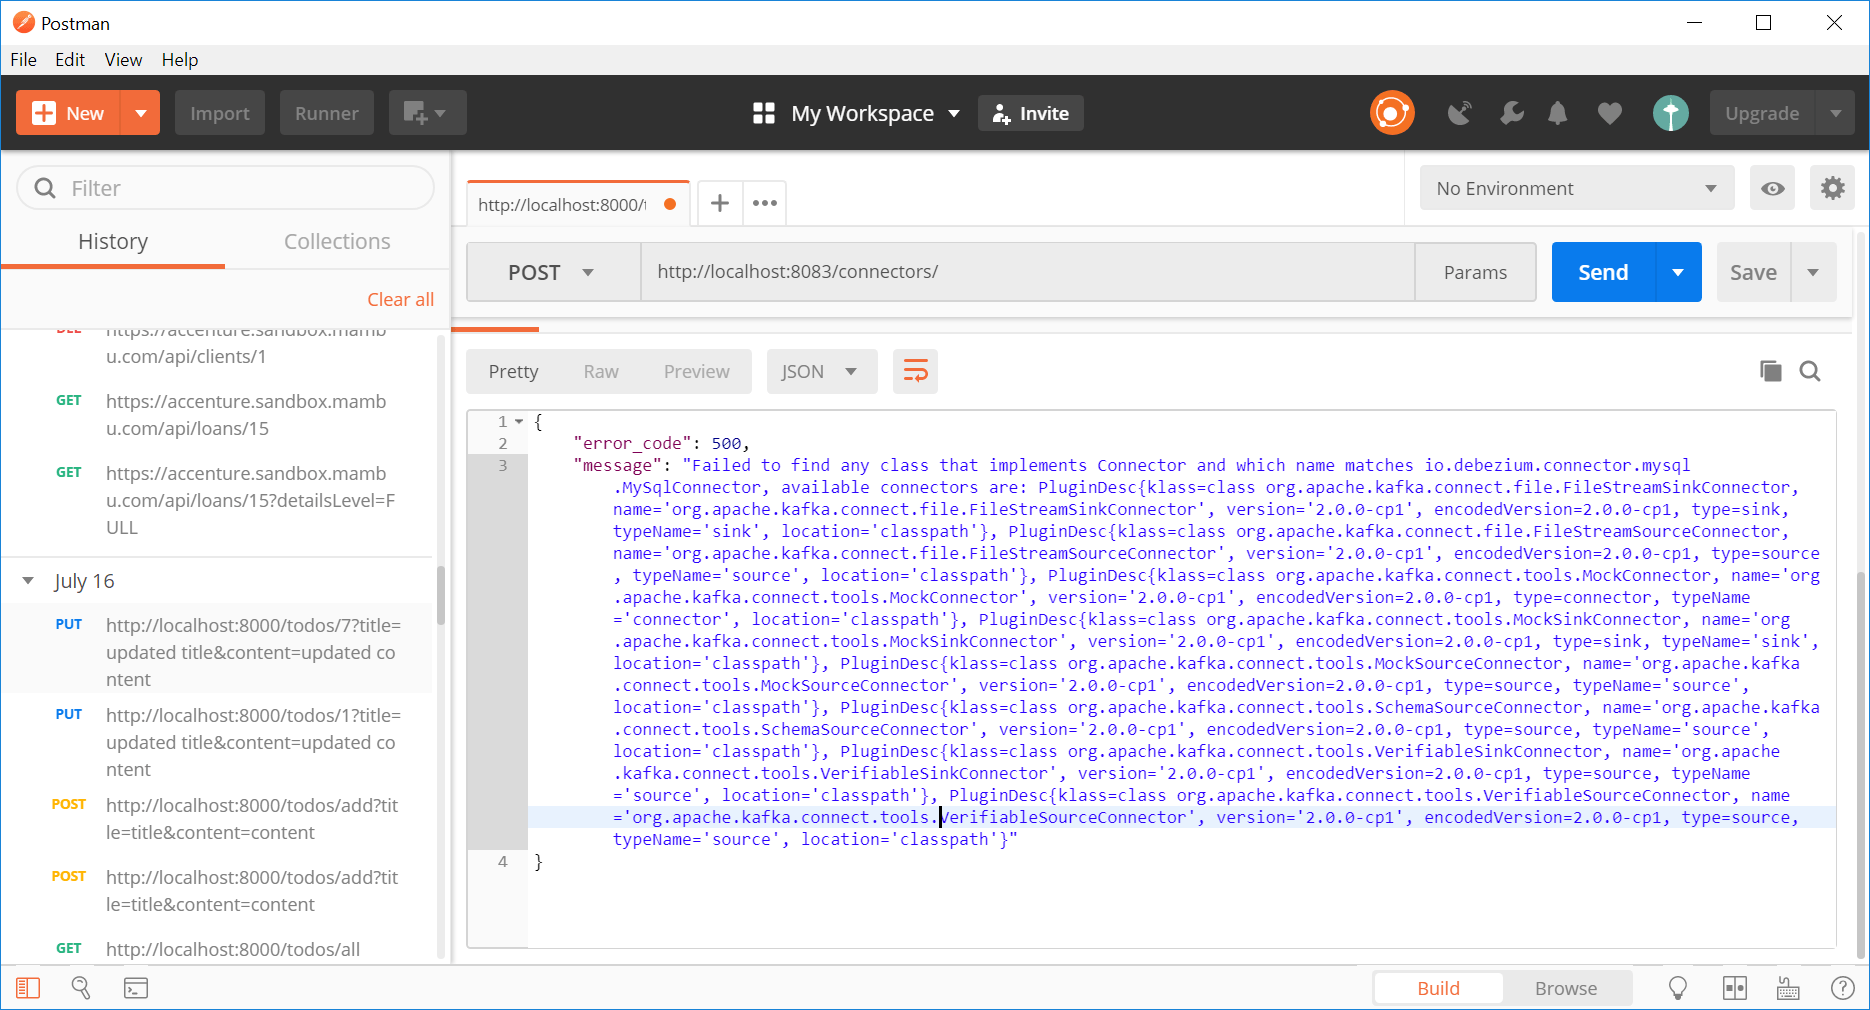Copy response body to clipboard
The width and height of the screenshot is (1870, 1010).
tap(1770, 372)
